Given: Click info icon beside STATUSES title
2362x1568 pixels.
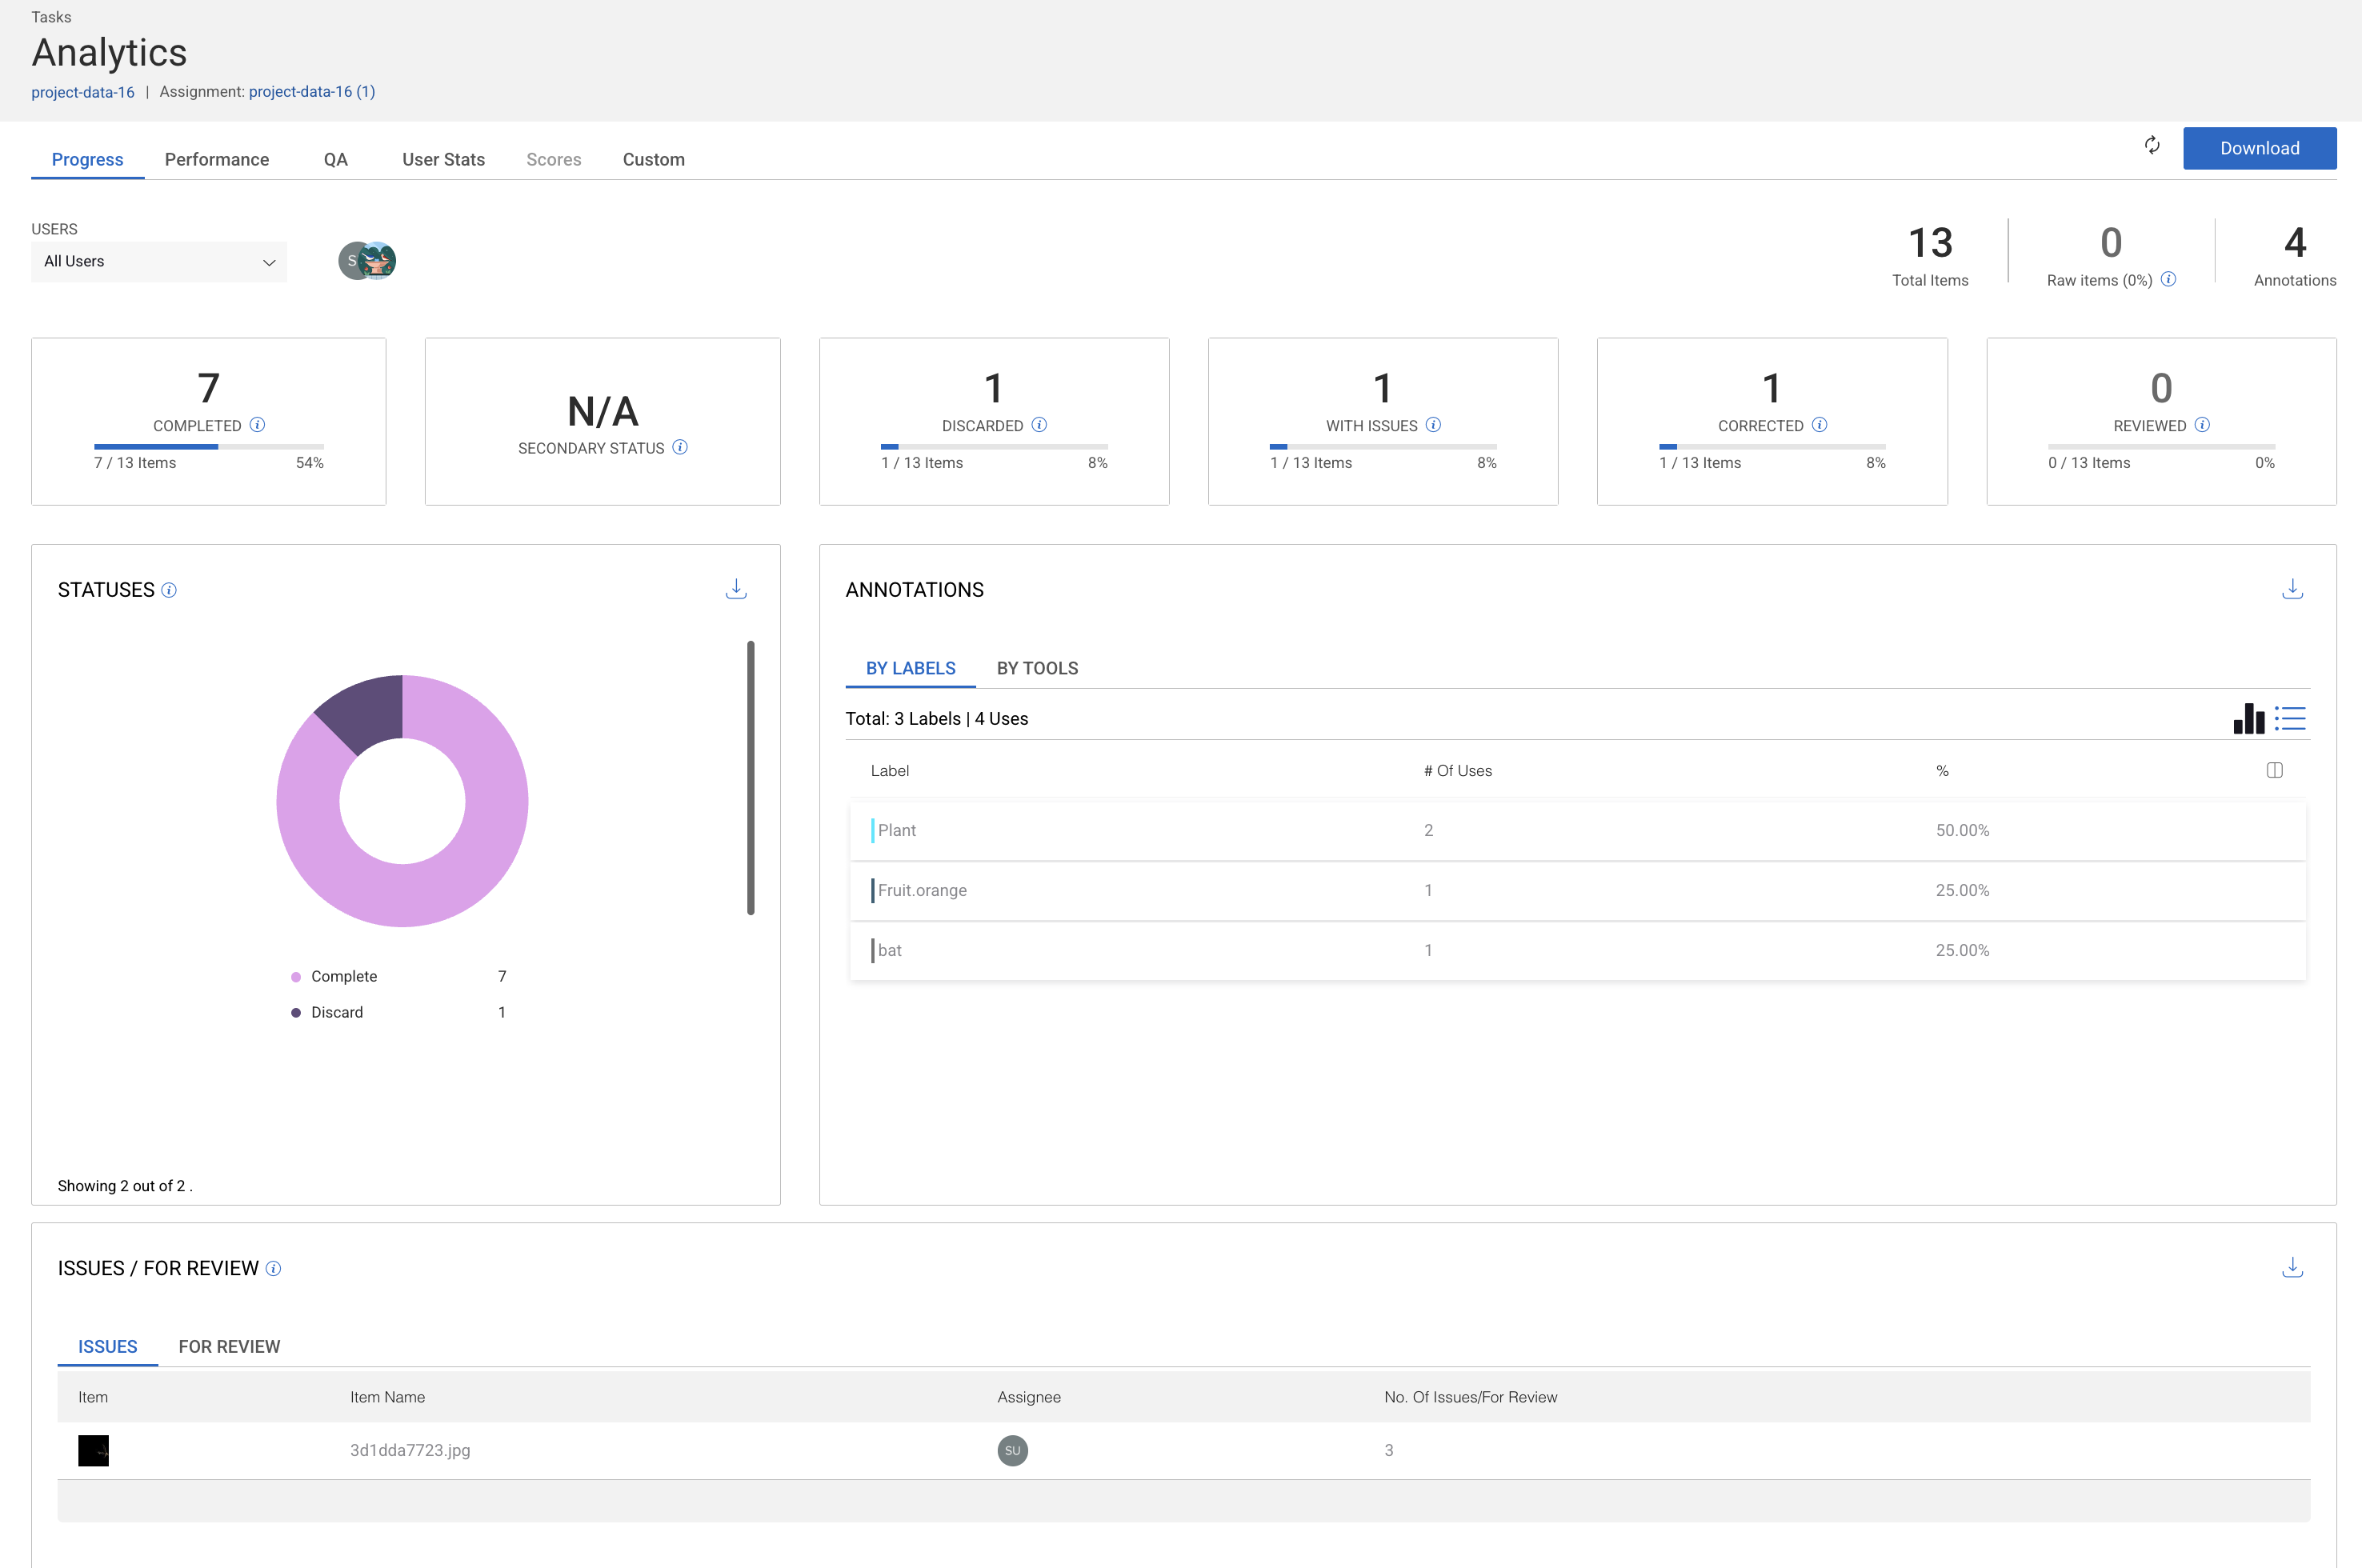Looking at the screenshot, I should click(169, 590).
